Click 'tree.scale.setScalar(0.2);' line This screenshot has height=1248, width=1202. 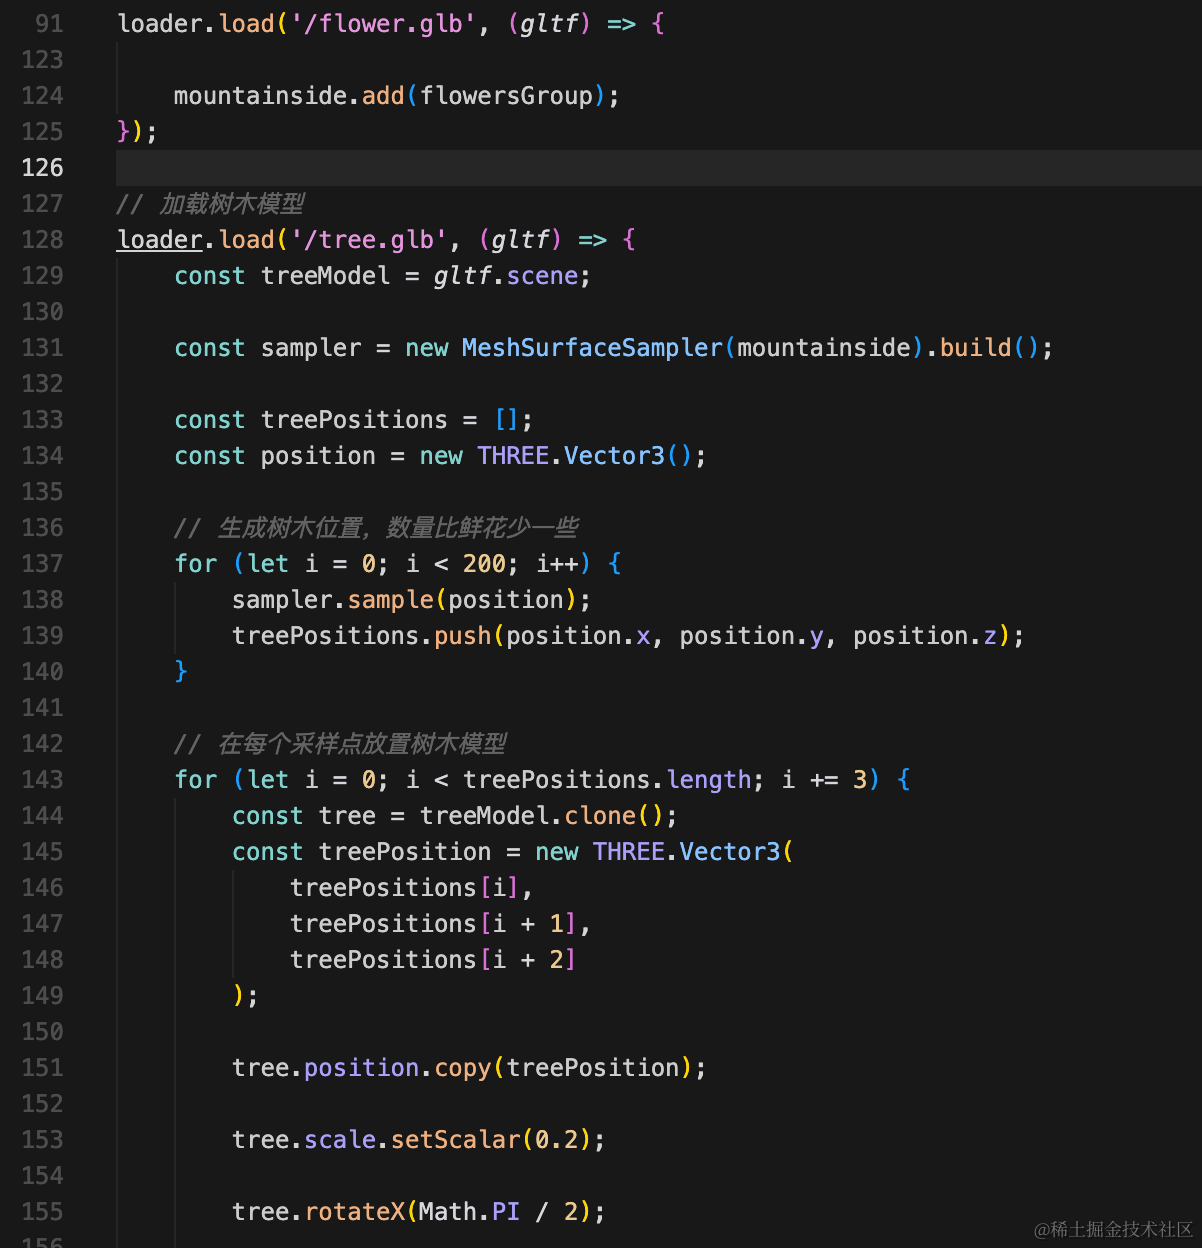coord(419,1140)
